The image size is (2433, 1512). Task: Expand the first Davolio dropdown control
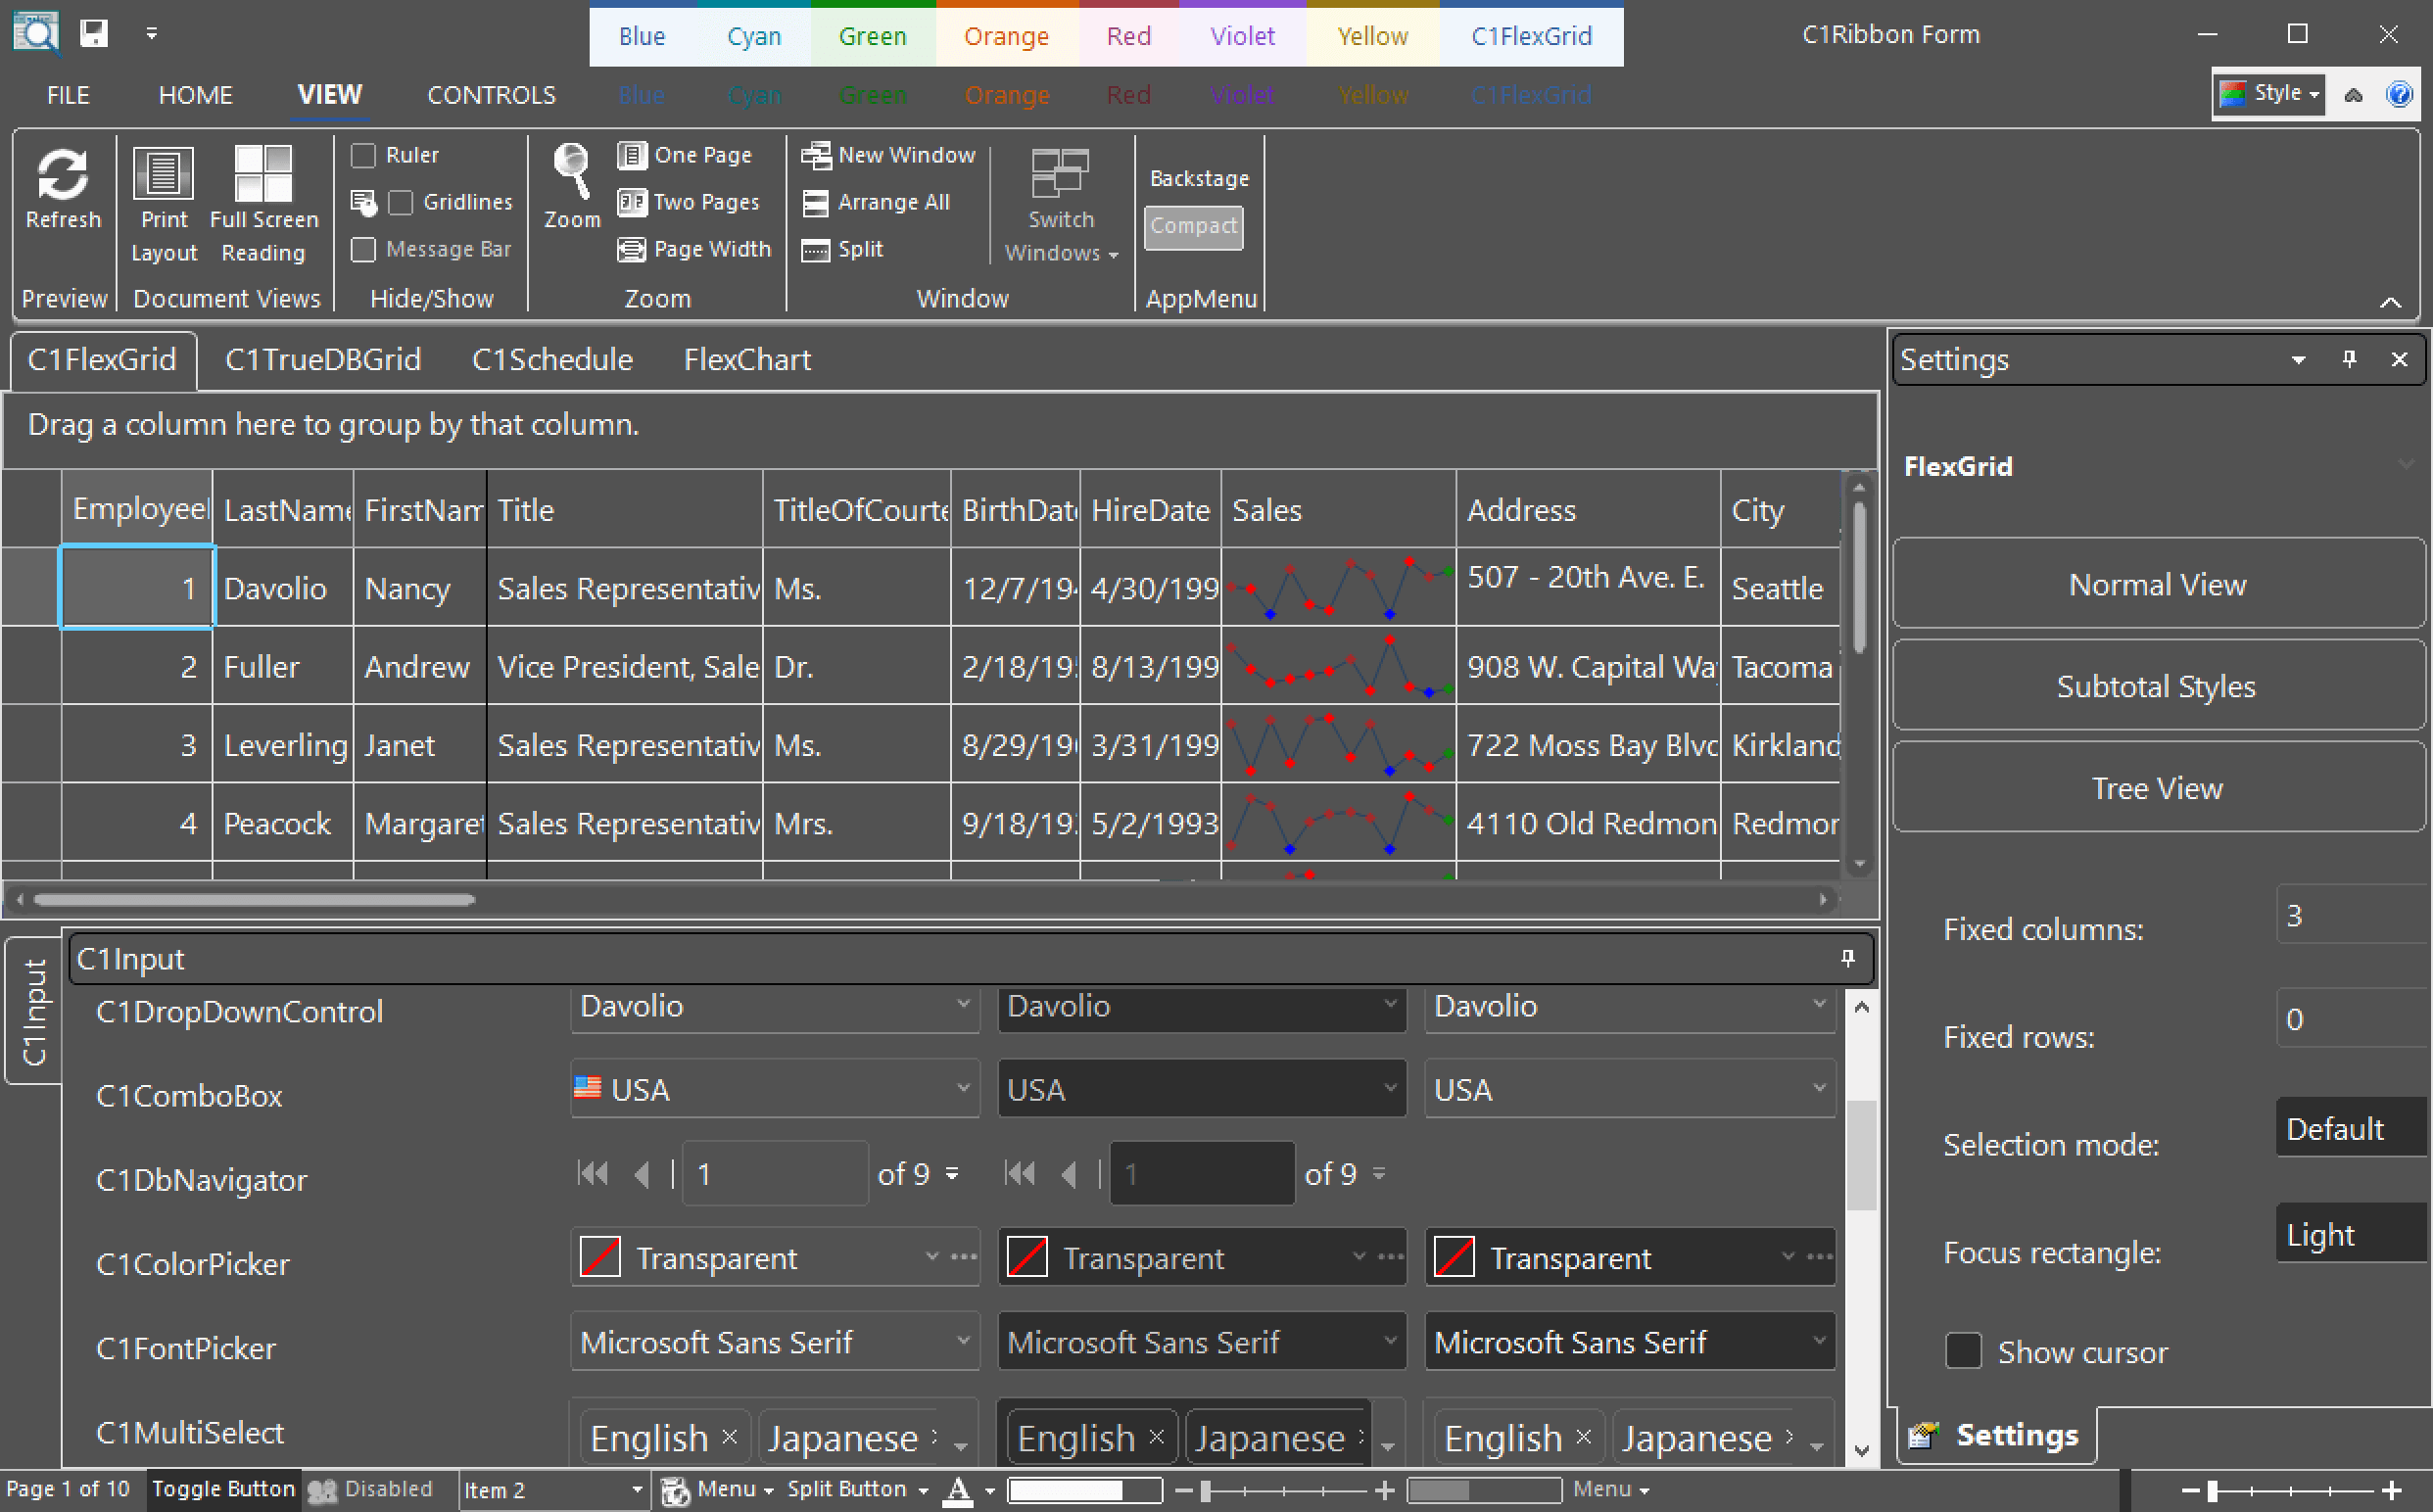(x=962, y=1004)
